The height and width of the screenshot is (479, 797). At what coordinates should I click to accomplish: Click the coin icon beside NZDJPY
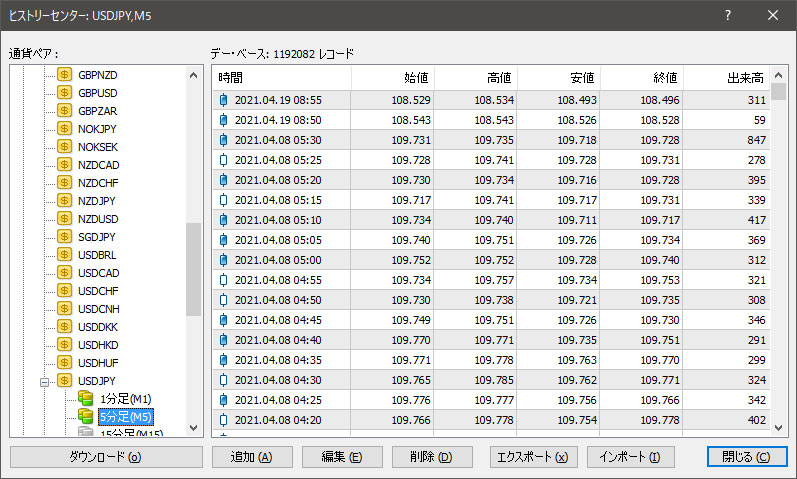click(66, 201)
